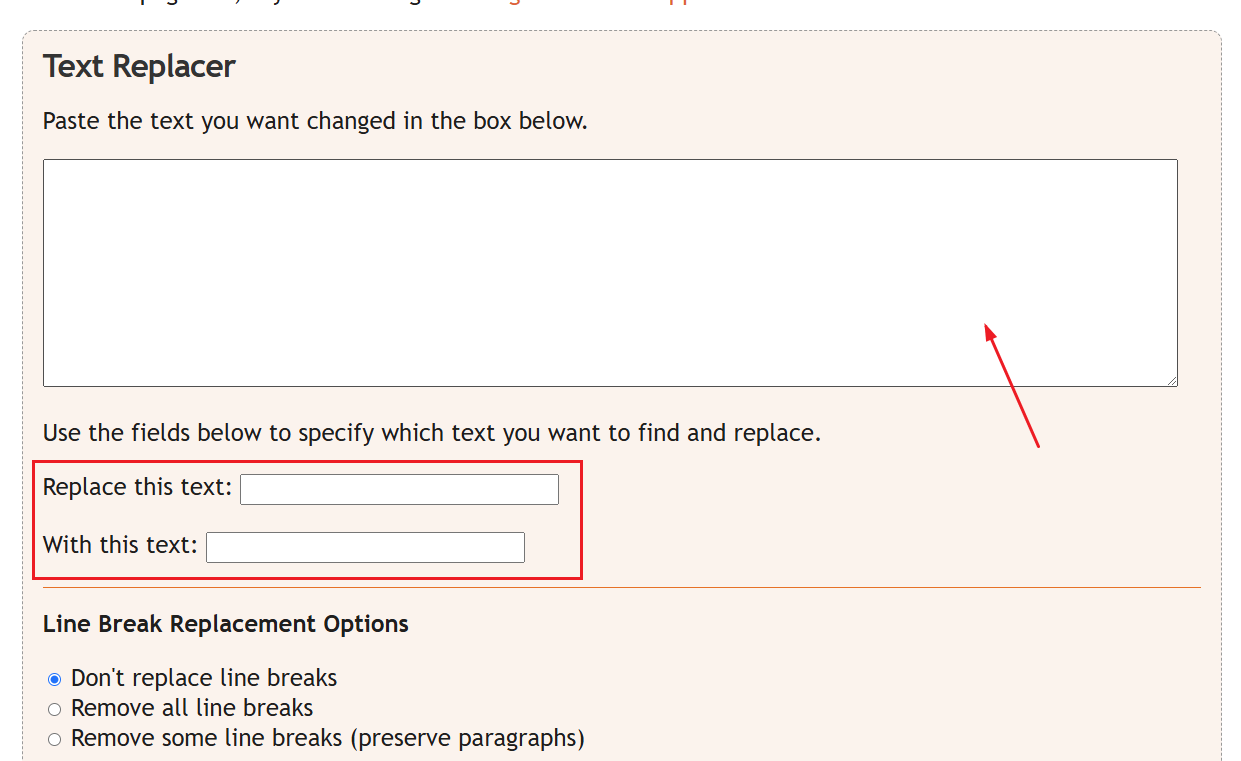Click the "With this text:" label
This screenshot has width=1241, height=761.
pos(120,546)
